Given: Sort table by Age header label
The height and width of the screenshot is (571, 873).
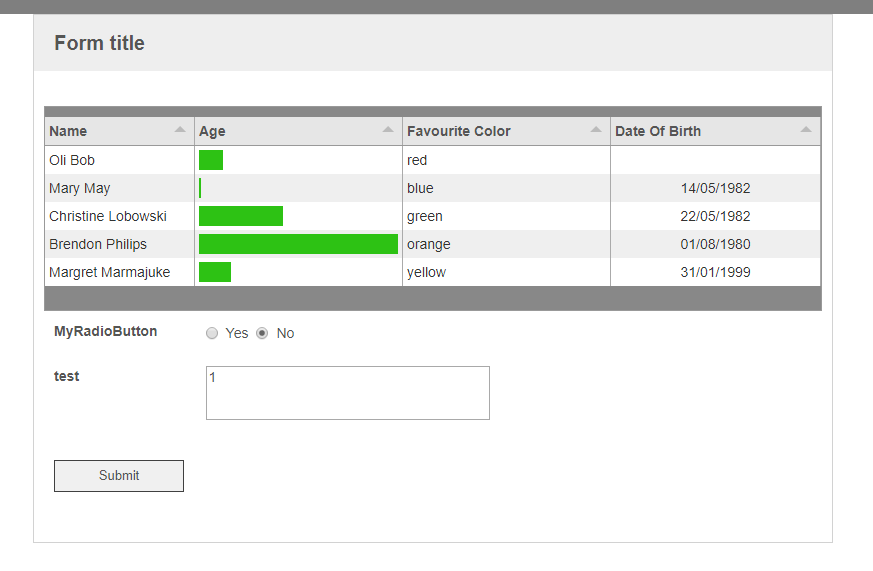Looking at the screenshot, I should (212, 131).
